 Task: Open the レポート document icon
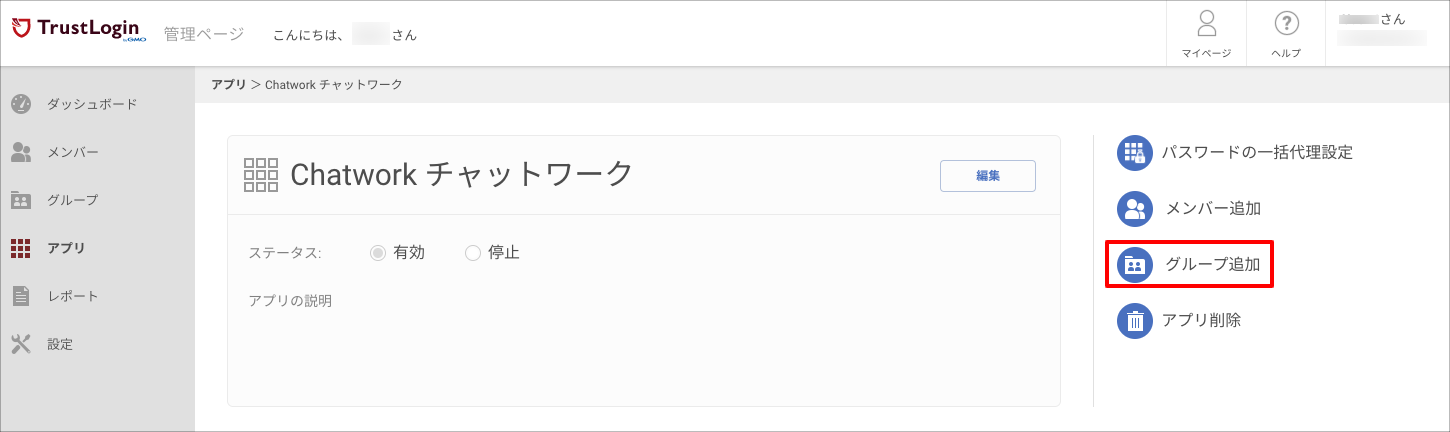[21, 296]
